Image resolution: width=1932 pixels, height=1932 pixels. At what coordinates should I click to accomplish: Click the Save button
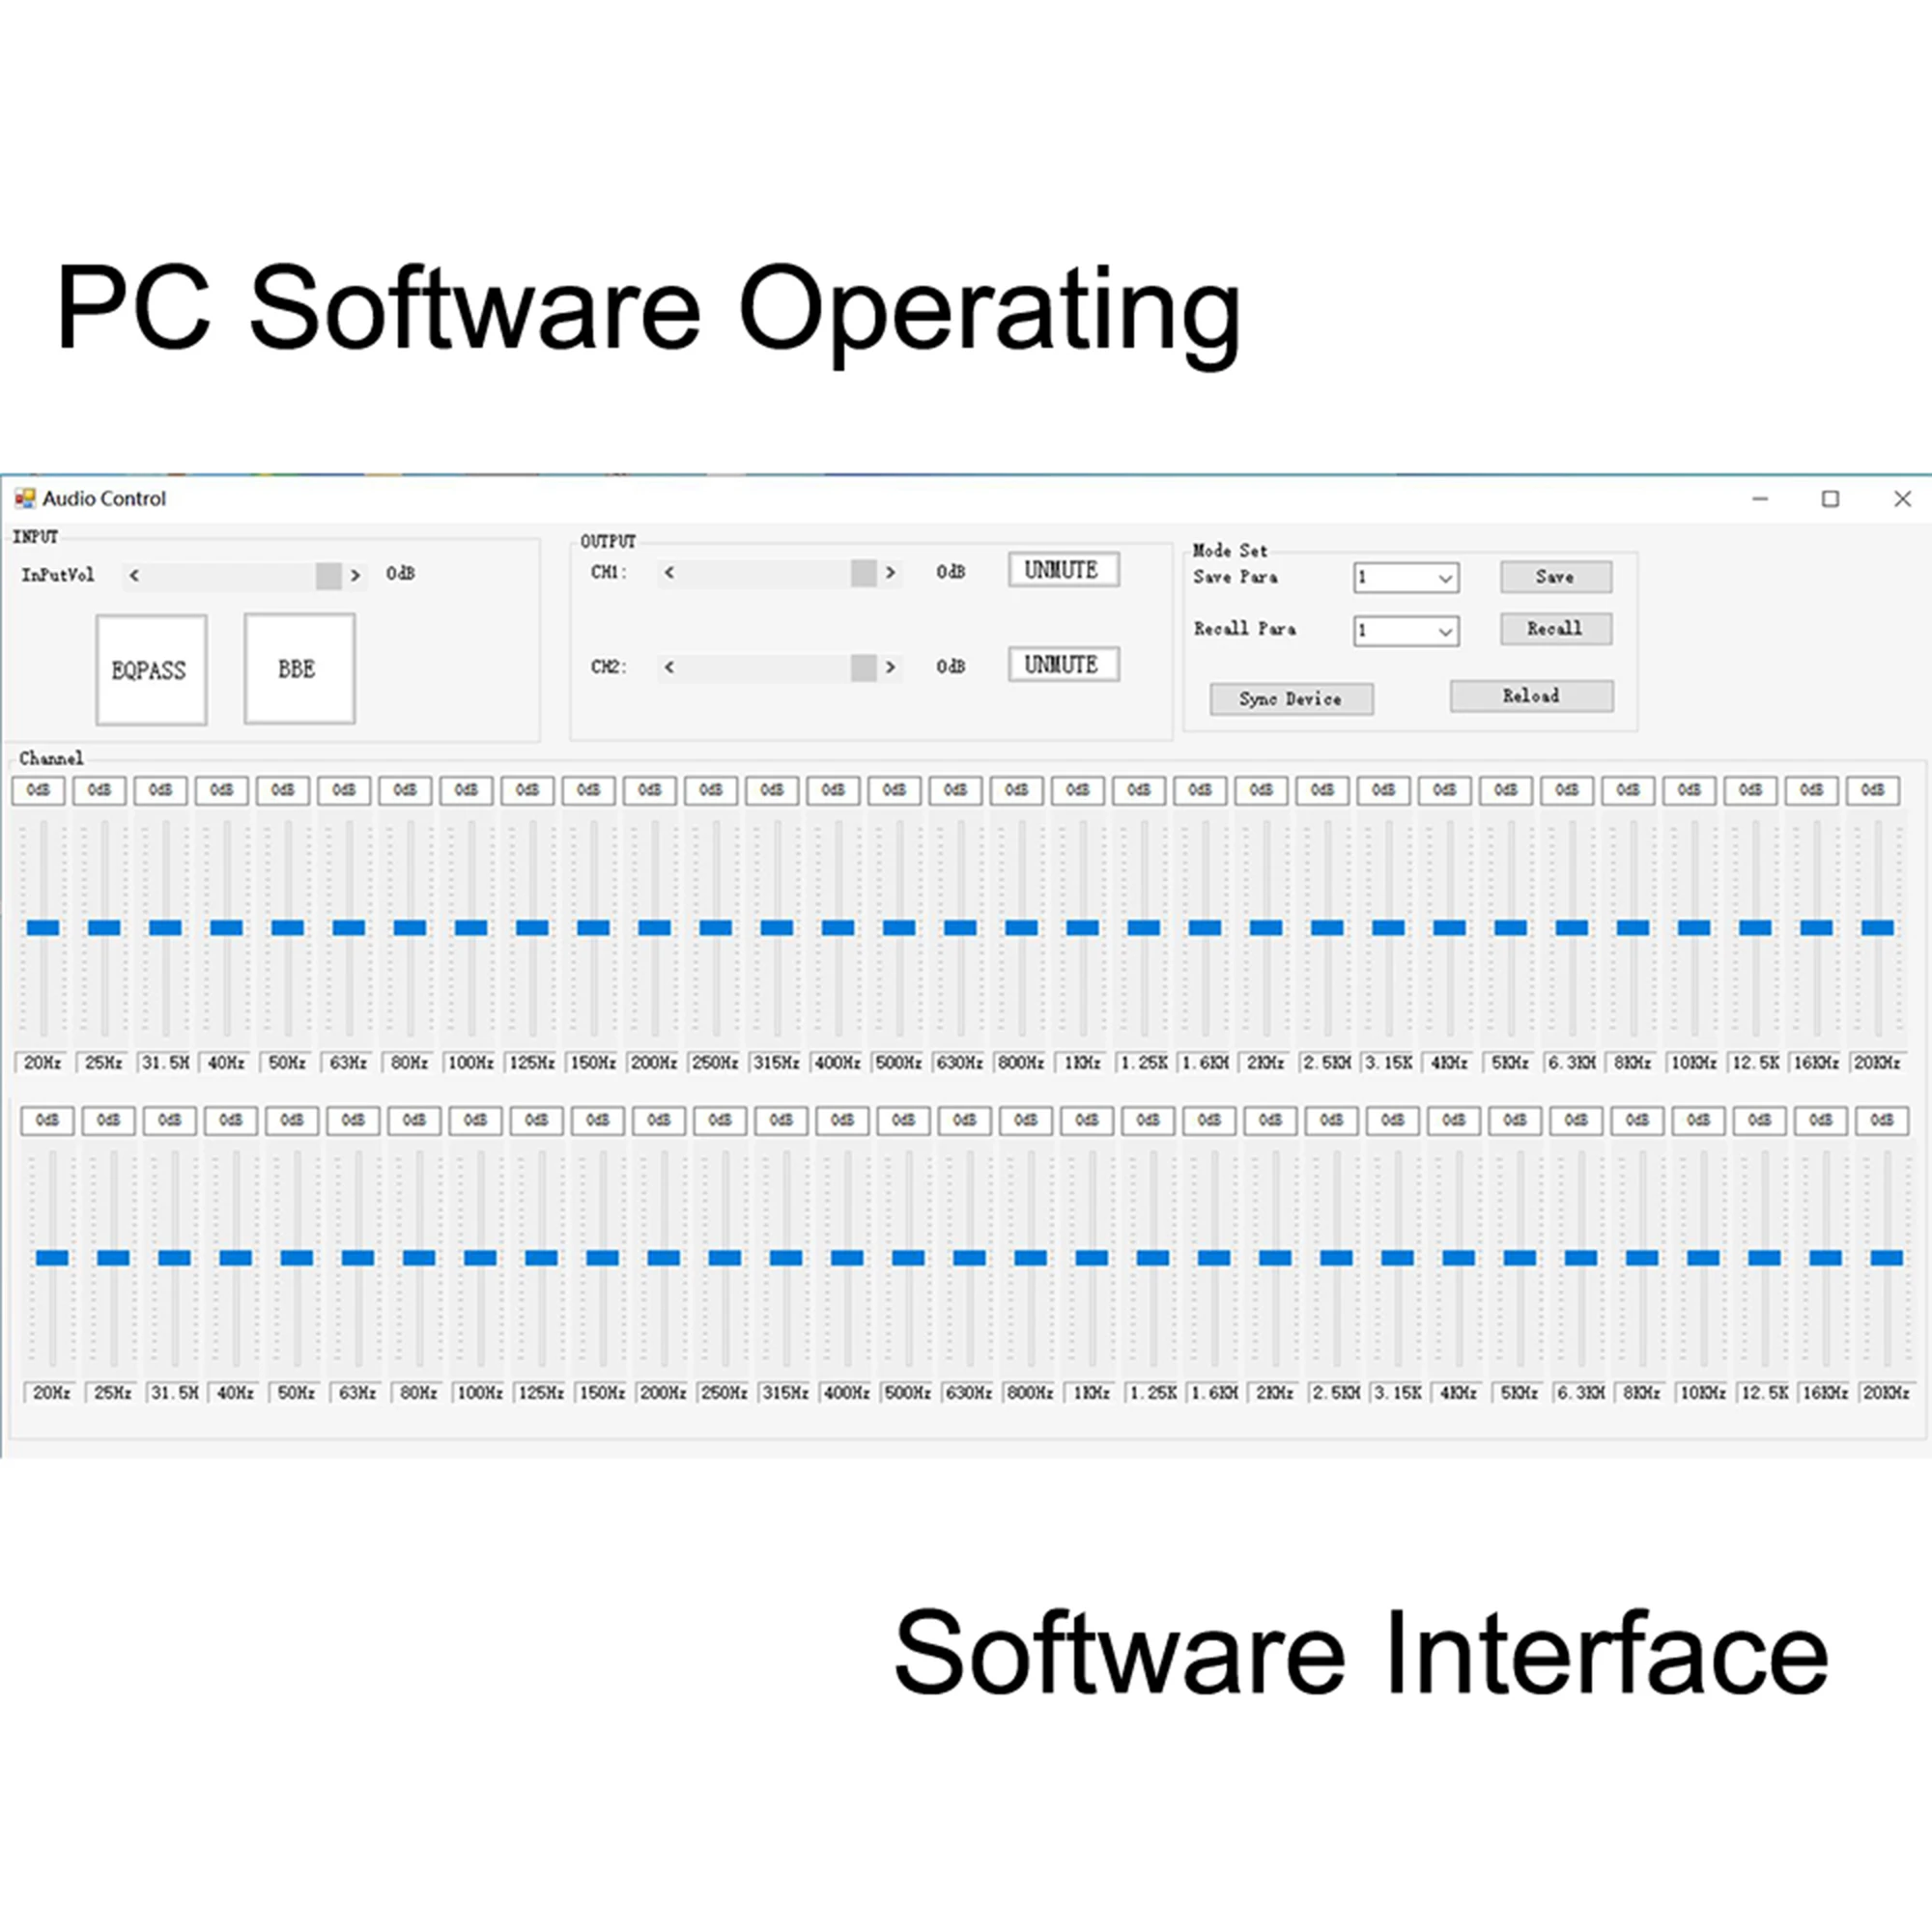point(1555,577)
